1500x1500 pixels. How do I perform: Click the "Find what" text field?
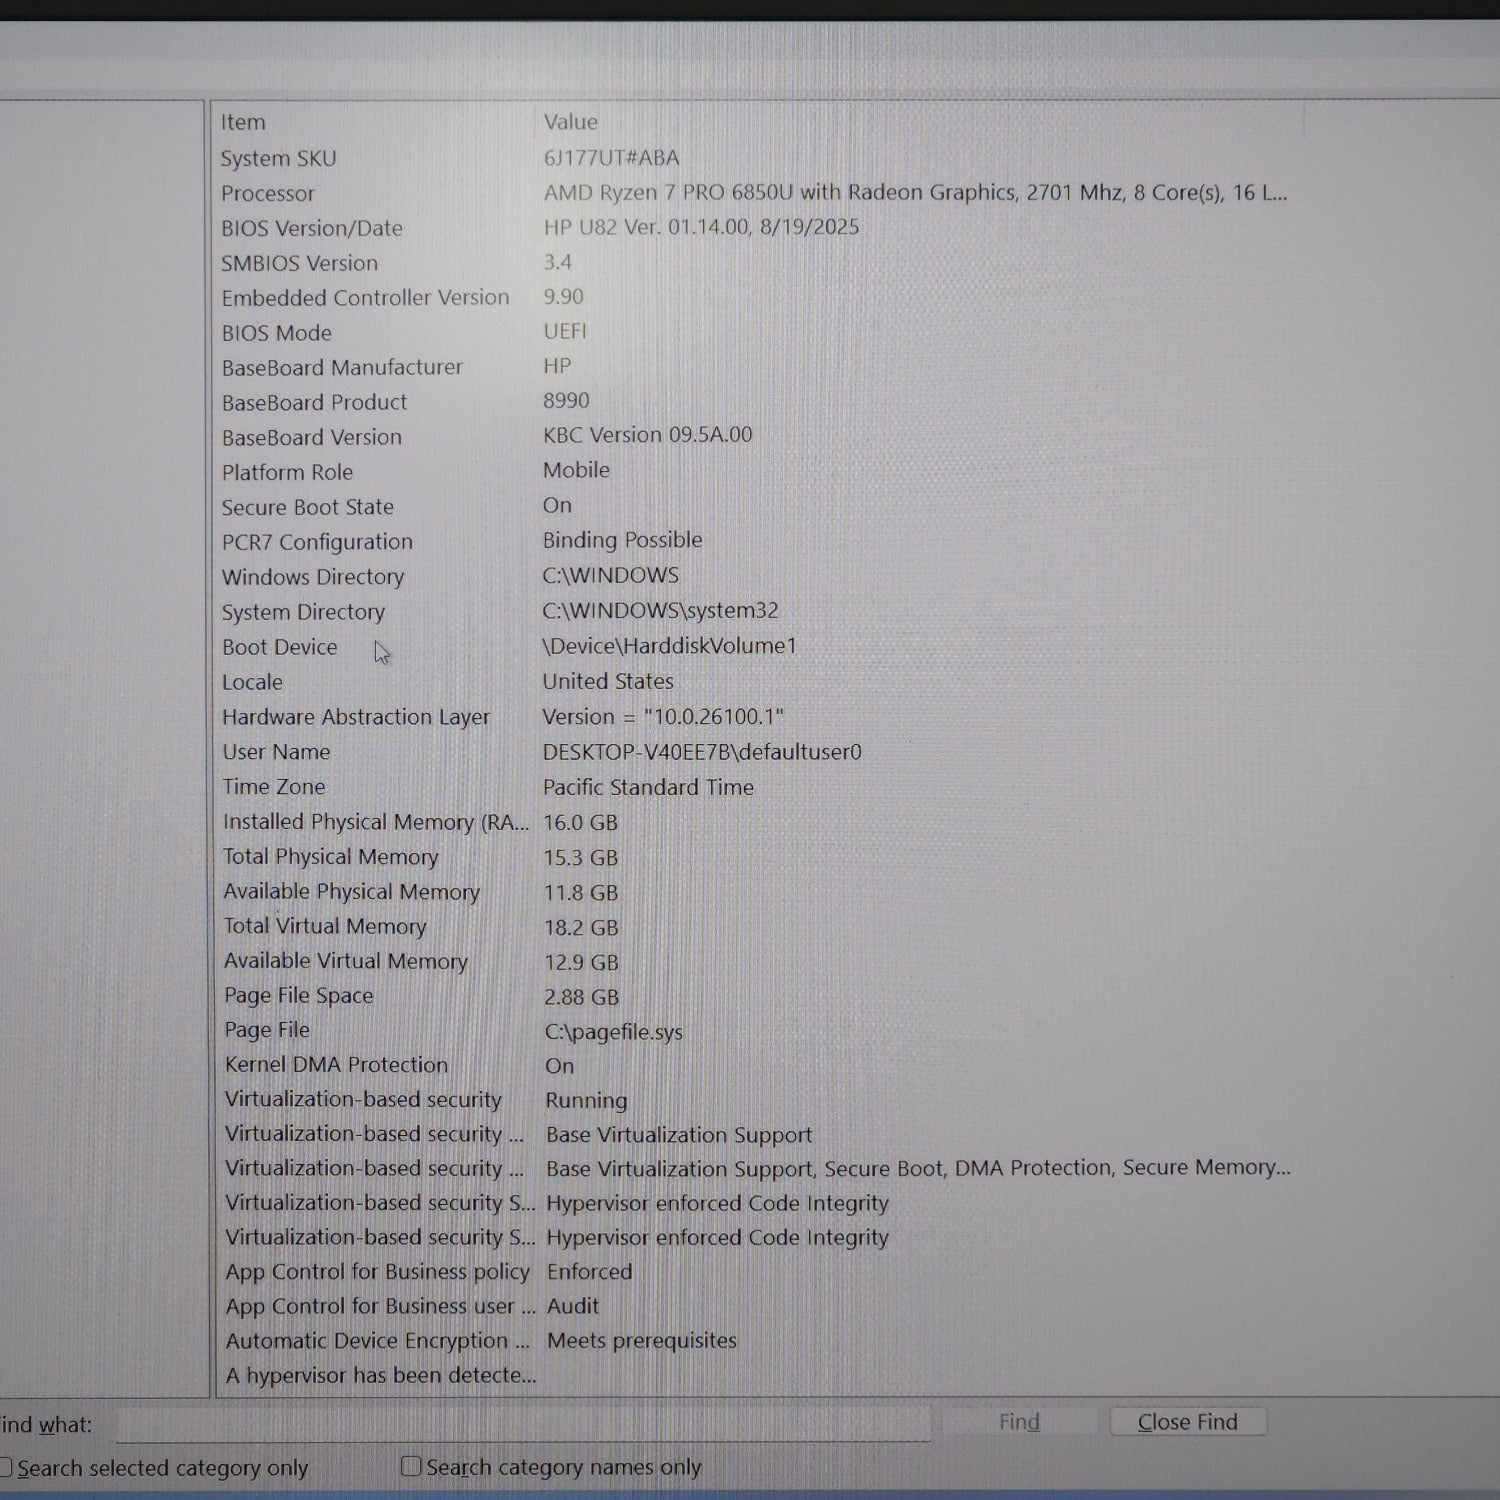tap(522, 1423)
